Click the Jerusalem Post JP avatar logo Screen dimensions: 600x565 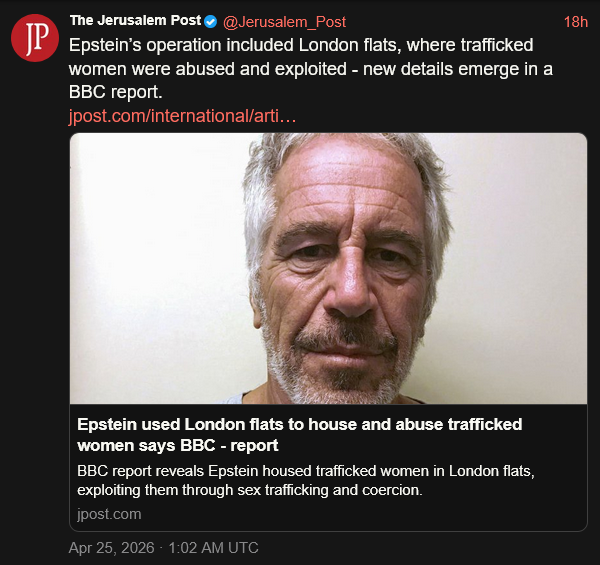pyautogui.click(x=35, y=38)
